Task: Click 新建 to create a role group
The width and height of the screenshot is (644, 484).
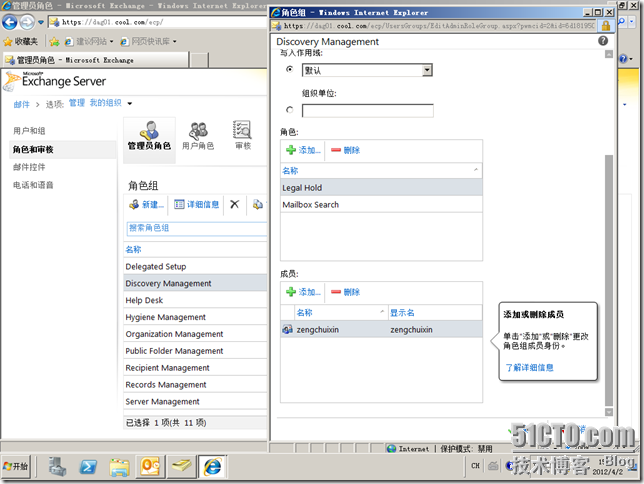Action: pos(146,204)
